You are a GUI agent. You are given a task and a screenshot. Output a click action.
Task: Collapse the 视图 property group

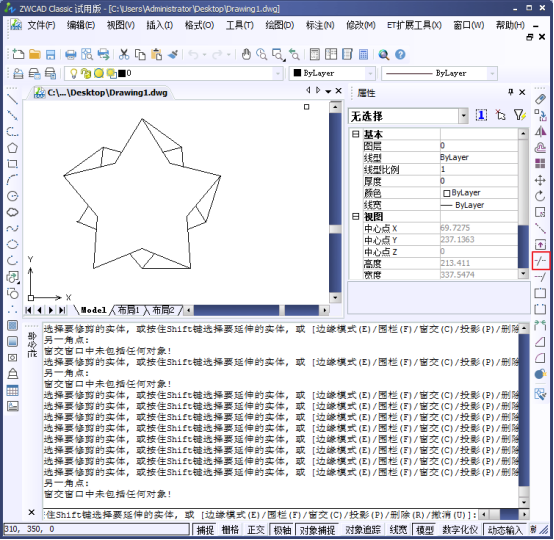point(356,216)
